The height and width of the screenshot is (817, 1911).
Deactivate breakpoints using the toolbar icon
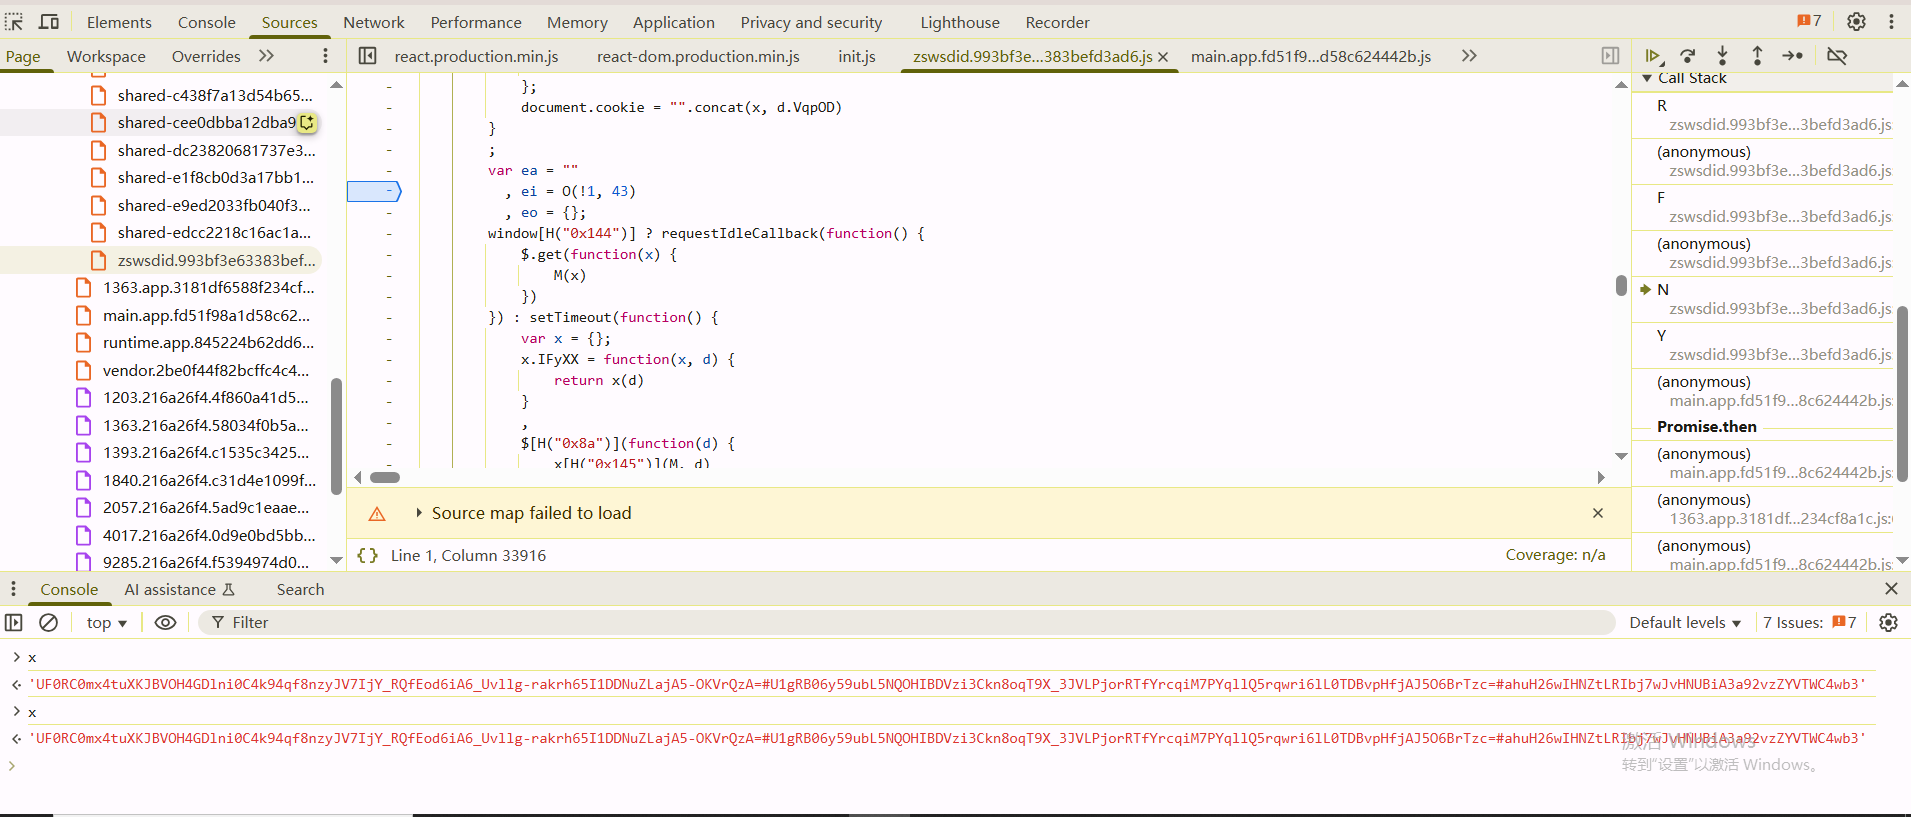(1837, 56)
